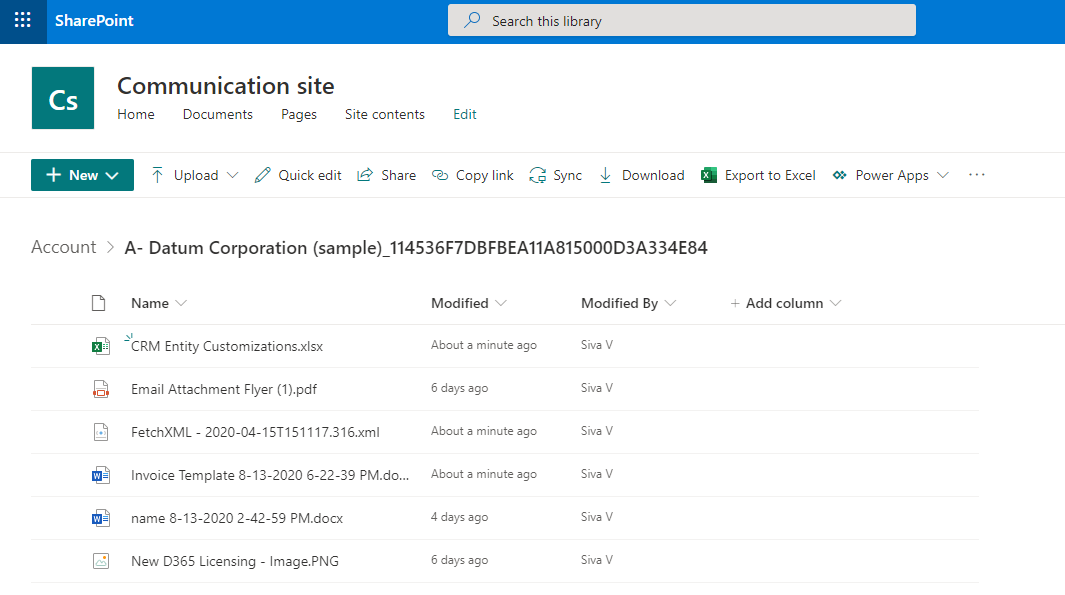Open the FetchXML - 2020-04-15T151117.316.xml file
The image size is (1065, 595).
click(x=255, y=432)
